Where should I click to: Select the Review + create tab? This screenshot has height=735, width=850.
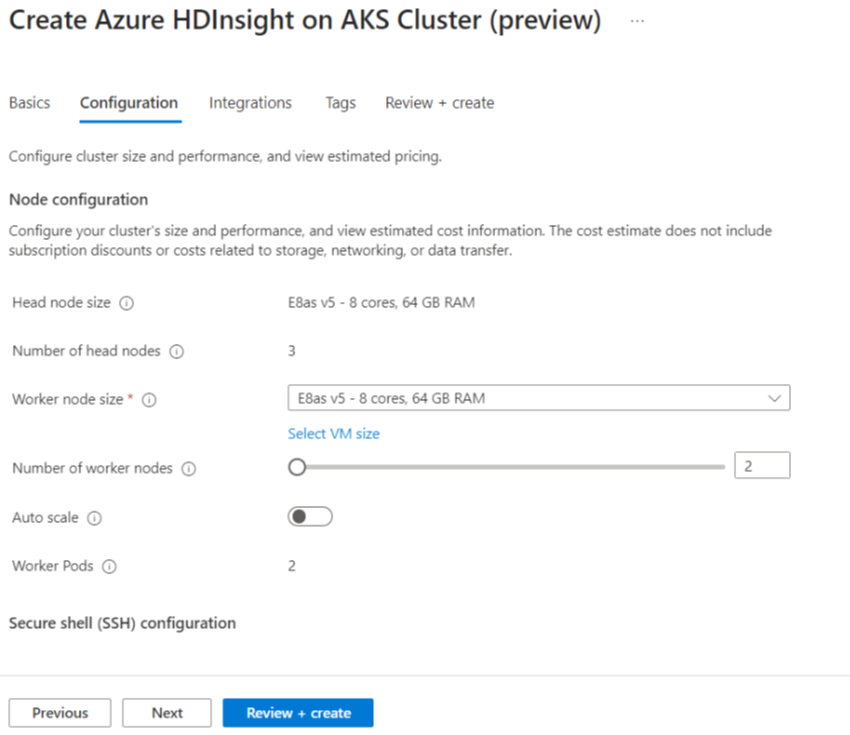coord(439,103)
